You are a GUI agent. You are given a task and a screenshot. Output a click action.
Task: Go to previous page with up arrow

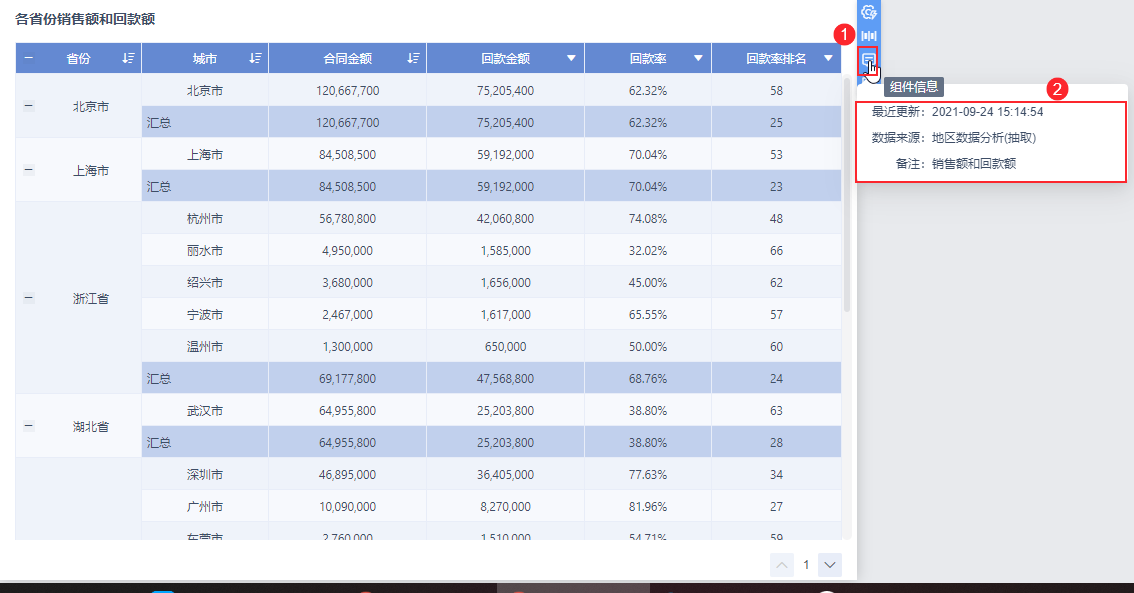(x=782, y=565)
